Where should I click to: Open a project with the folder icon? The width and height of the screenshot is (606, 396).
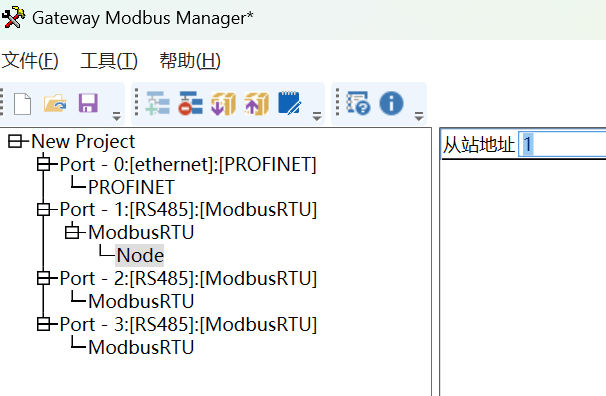pyautogui.click(x=55, y=103)
